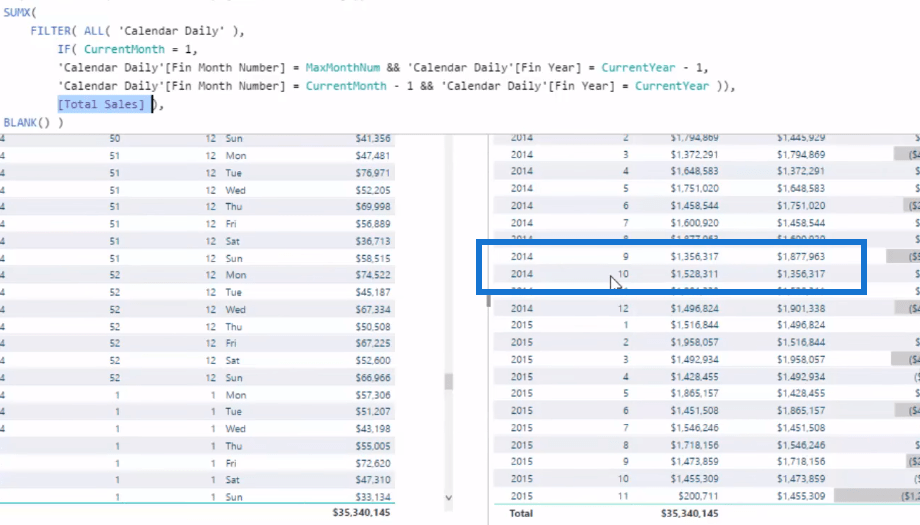Select $1,901,338 in the 2014 month 12 row
This screenshot has height=525, width=920.
tap(801, 309)
